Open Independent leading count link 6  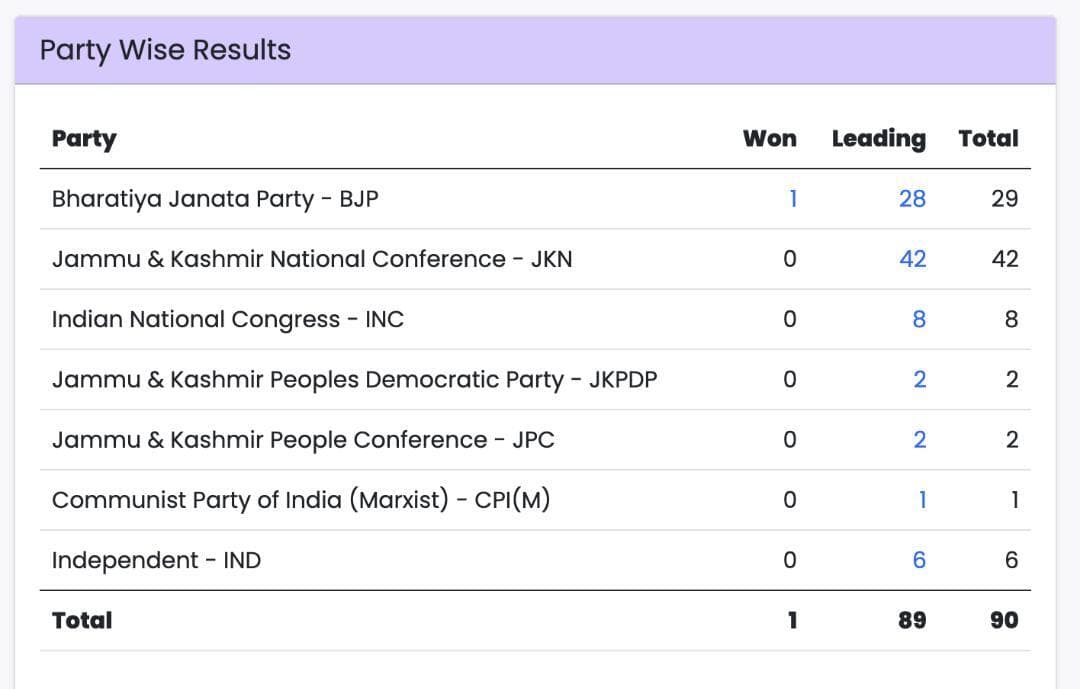[919, 560]
